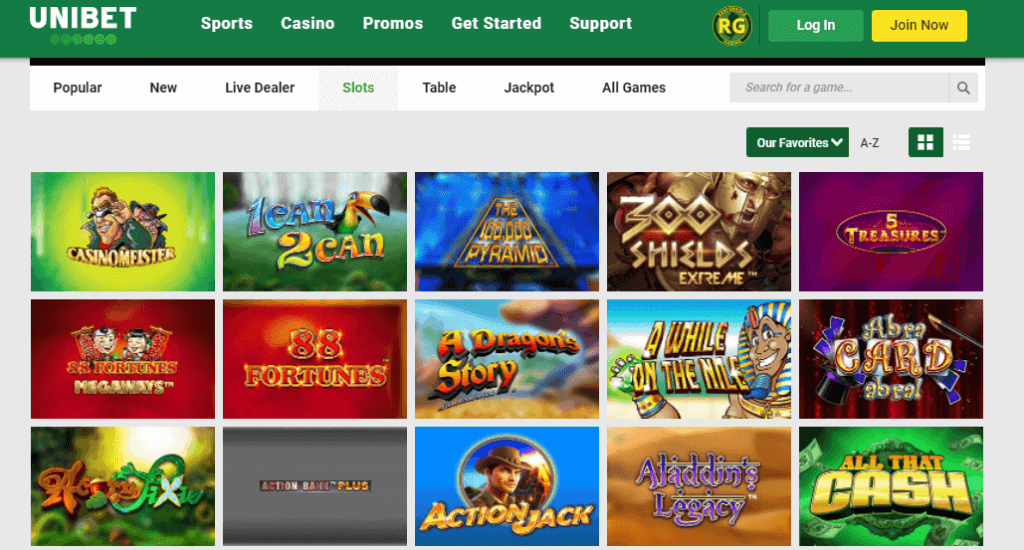Launch the Action Jack slot

507,487
